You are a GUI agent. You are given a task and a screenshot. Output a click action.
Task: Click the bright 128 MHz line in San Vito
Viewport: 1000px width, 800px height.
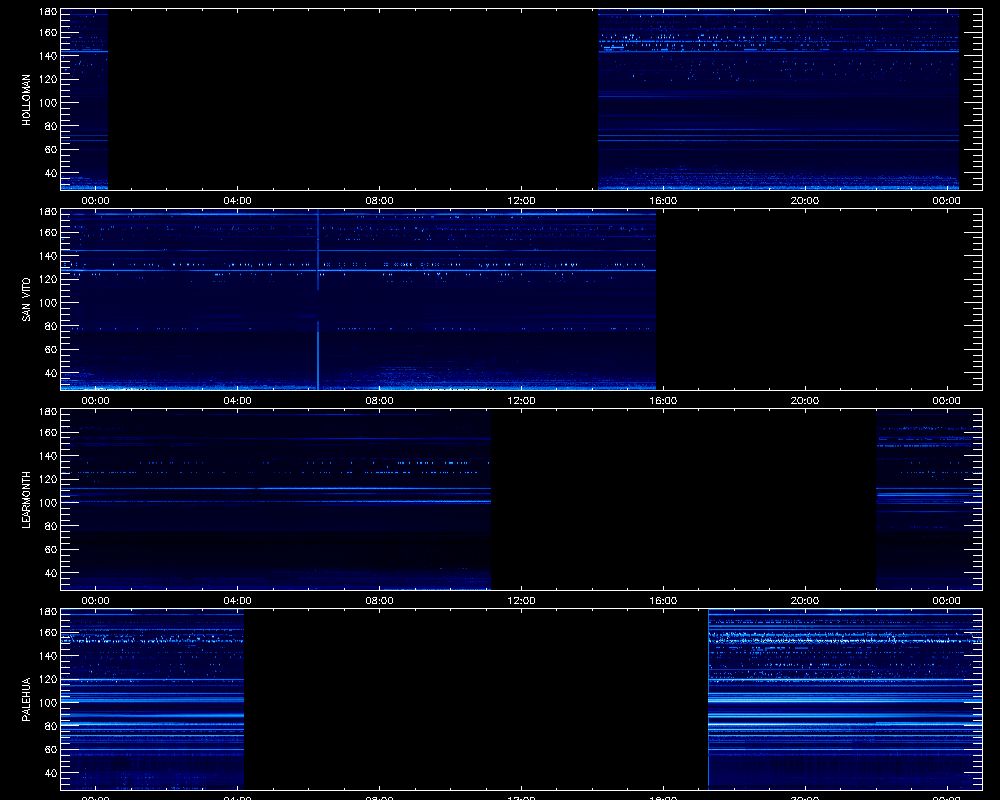(x=358, y=270)
